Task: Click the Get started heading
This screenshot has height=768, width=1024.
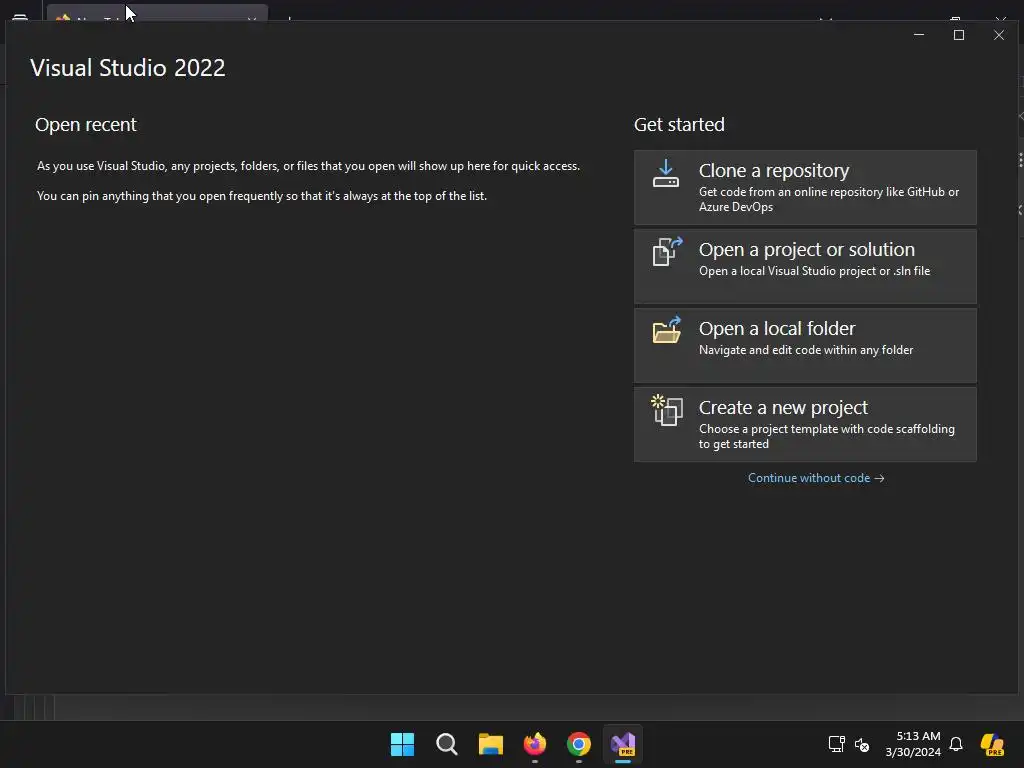Action: click(679, 125)
